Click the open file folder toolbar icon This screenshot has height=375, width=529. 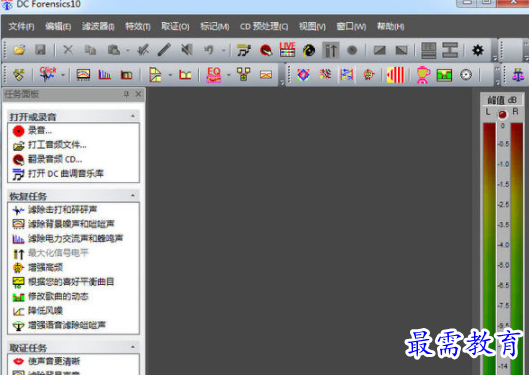pyautogui.click(x=19, y=50)
